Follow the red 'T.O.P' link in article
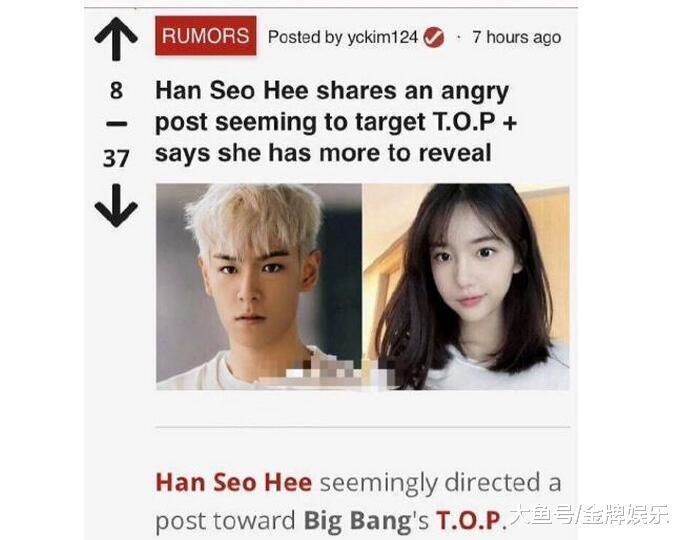Image resolution: width=681 pixels, height=540 pixels. [x=469, y=520]
